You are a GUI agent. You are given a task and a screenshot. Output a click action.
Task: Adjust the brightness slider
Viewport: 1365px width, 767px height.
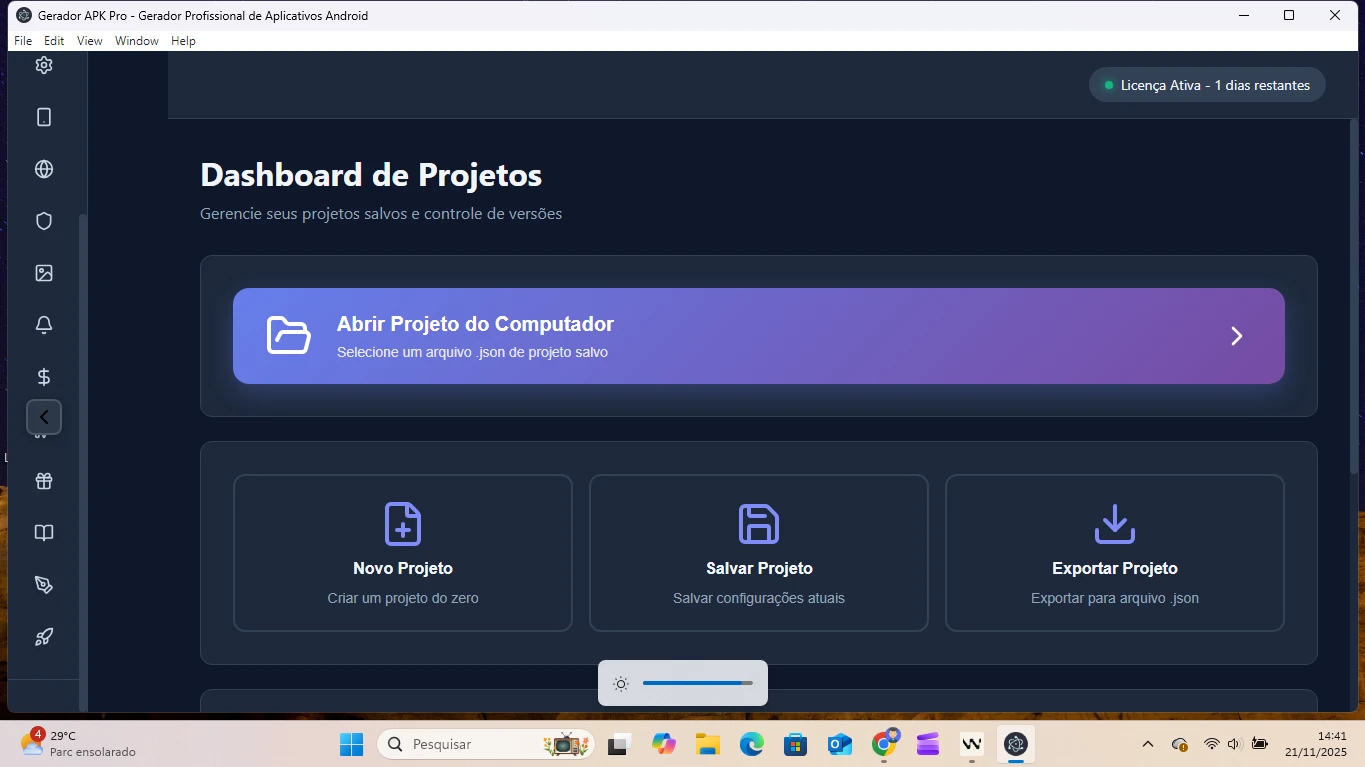pos(697,683)
